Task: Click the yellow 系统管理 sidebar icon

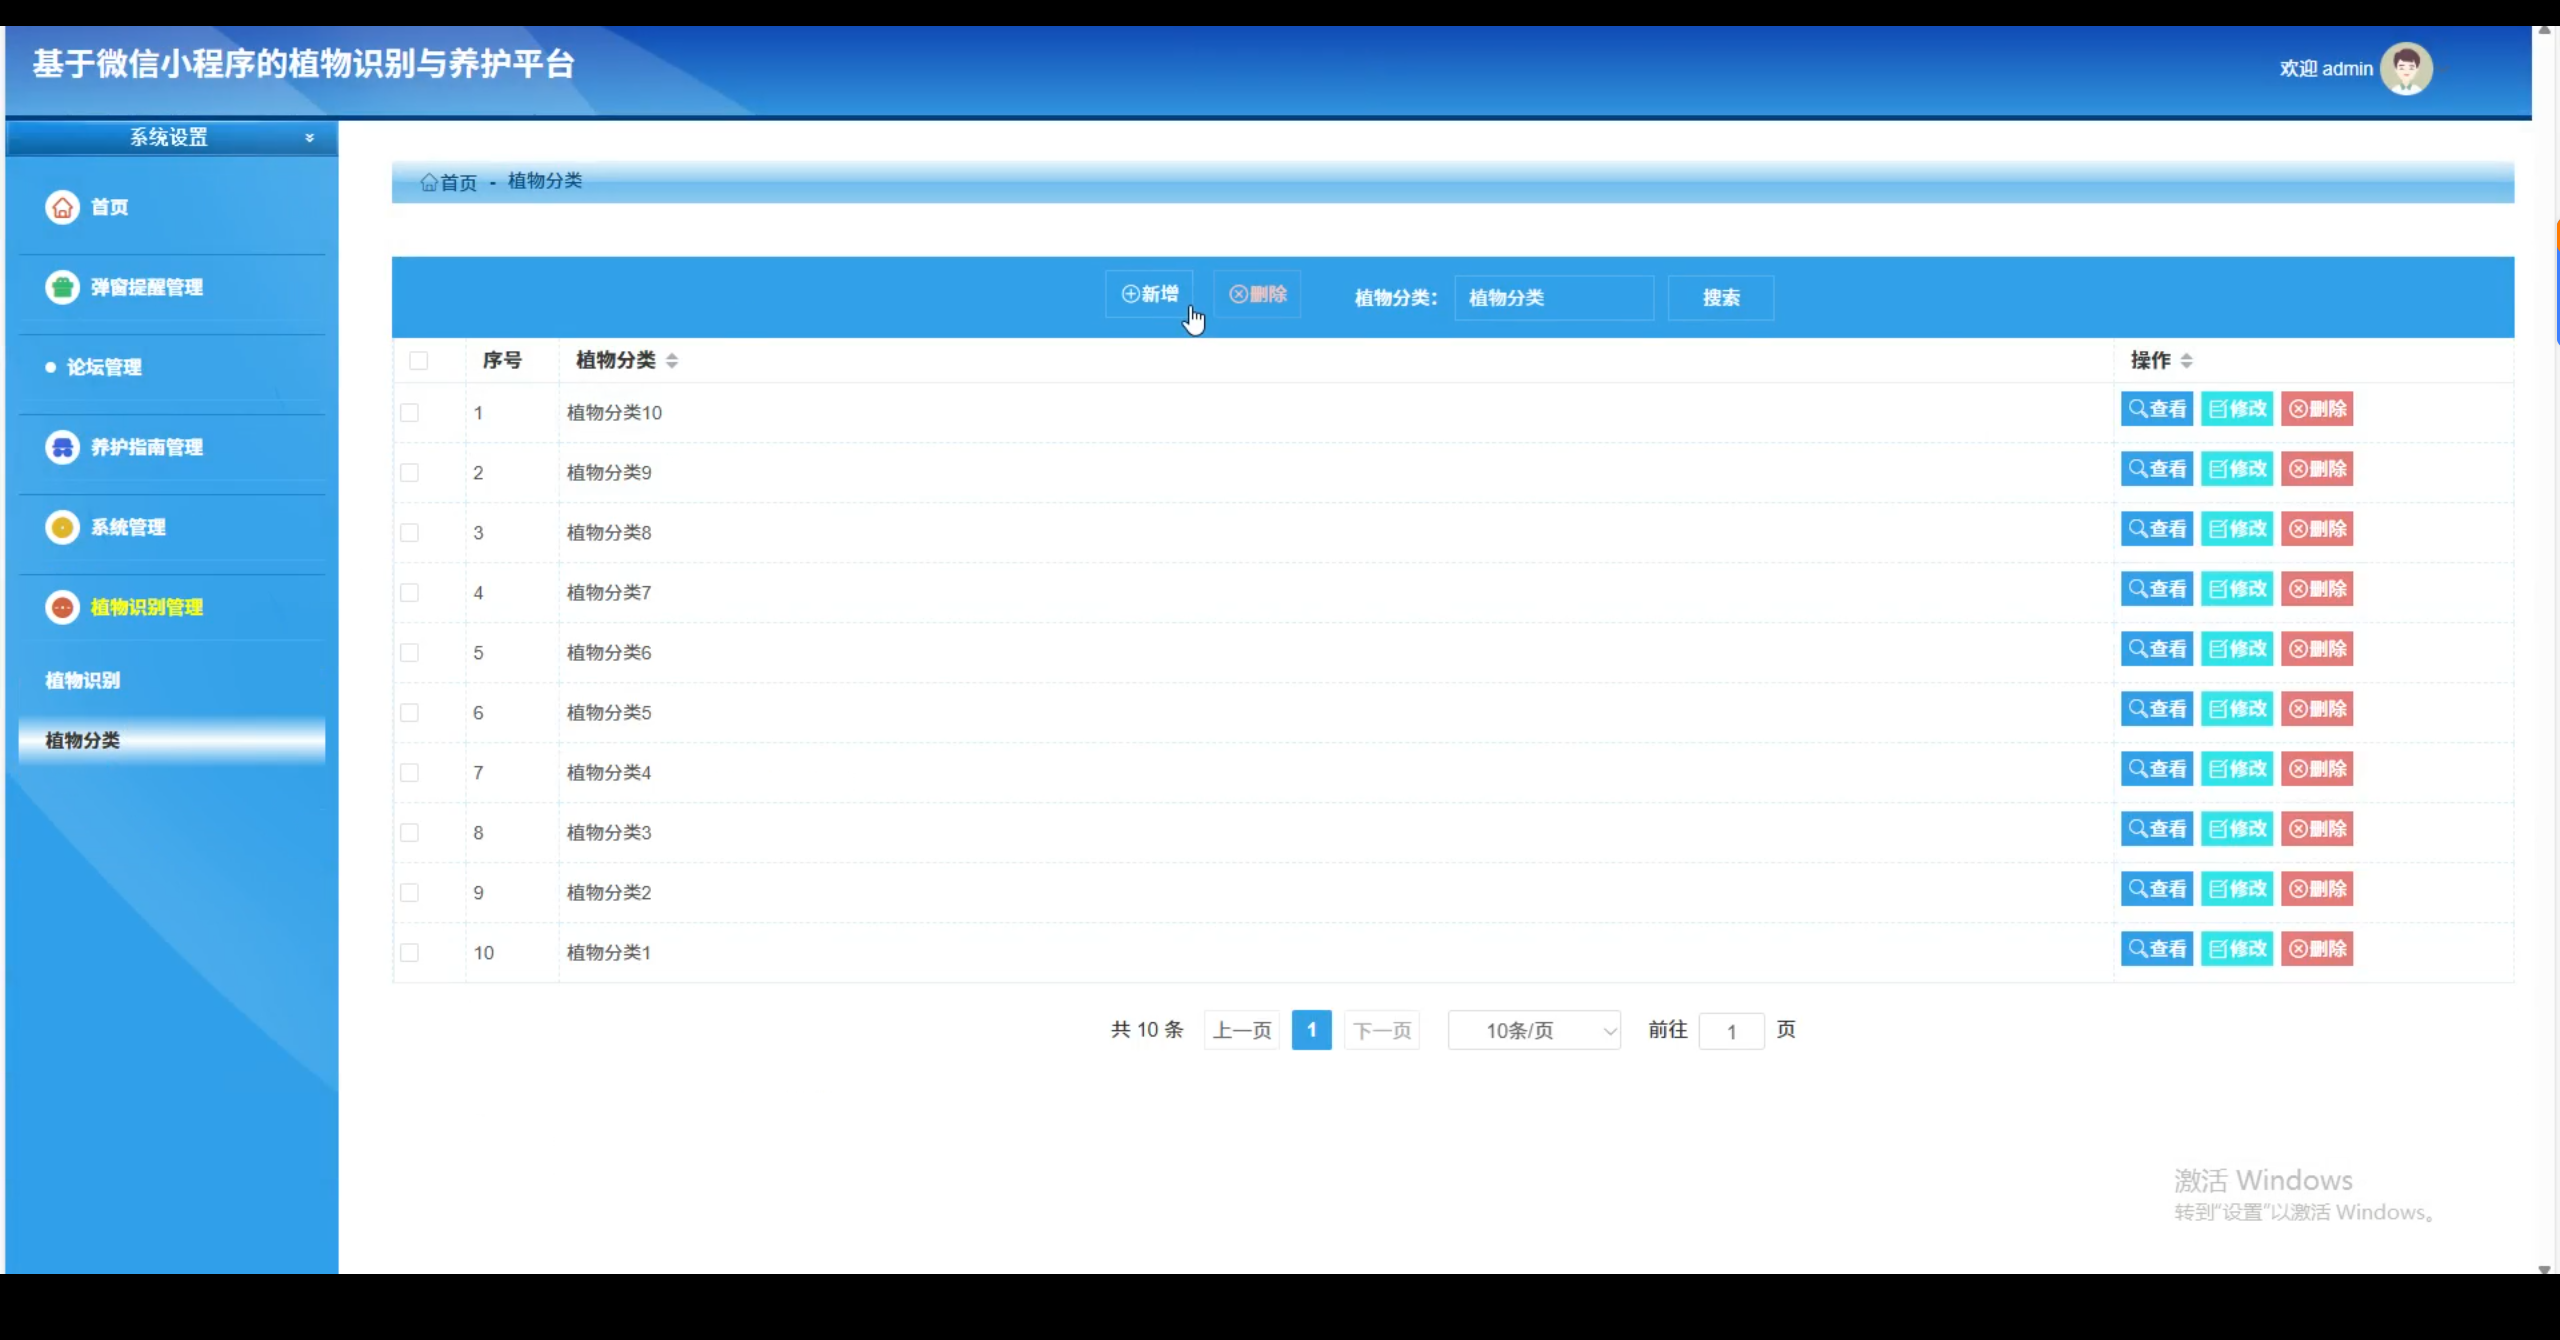Action: [x=62, y=527]
